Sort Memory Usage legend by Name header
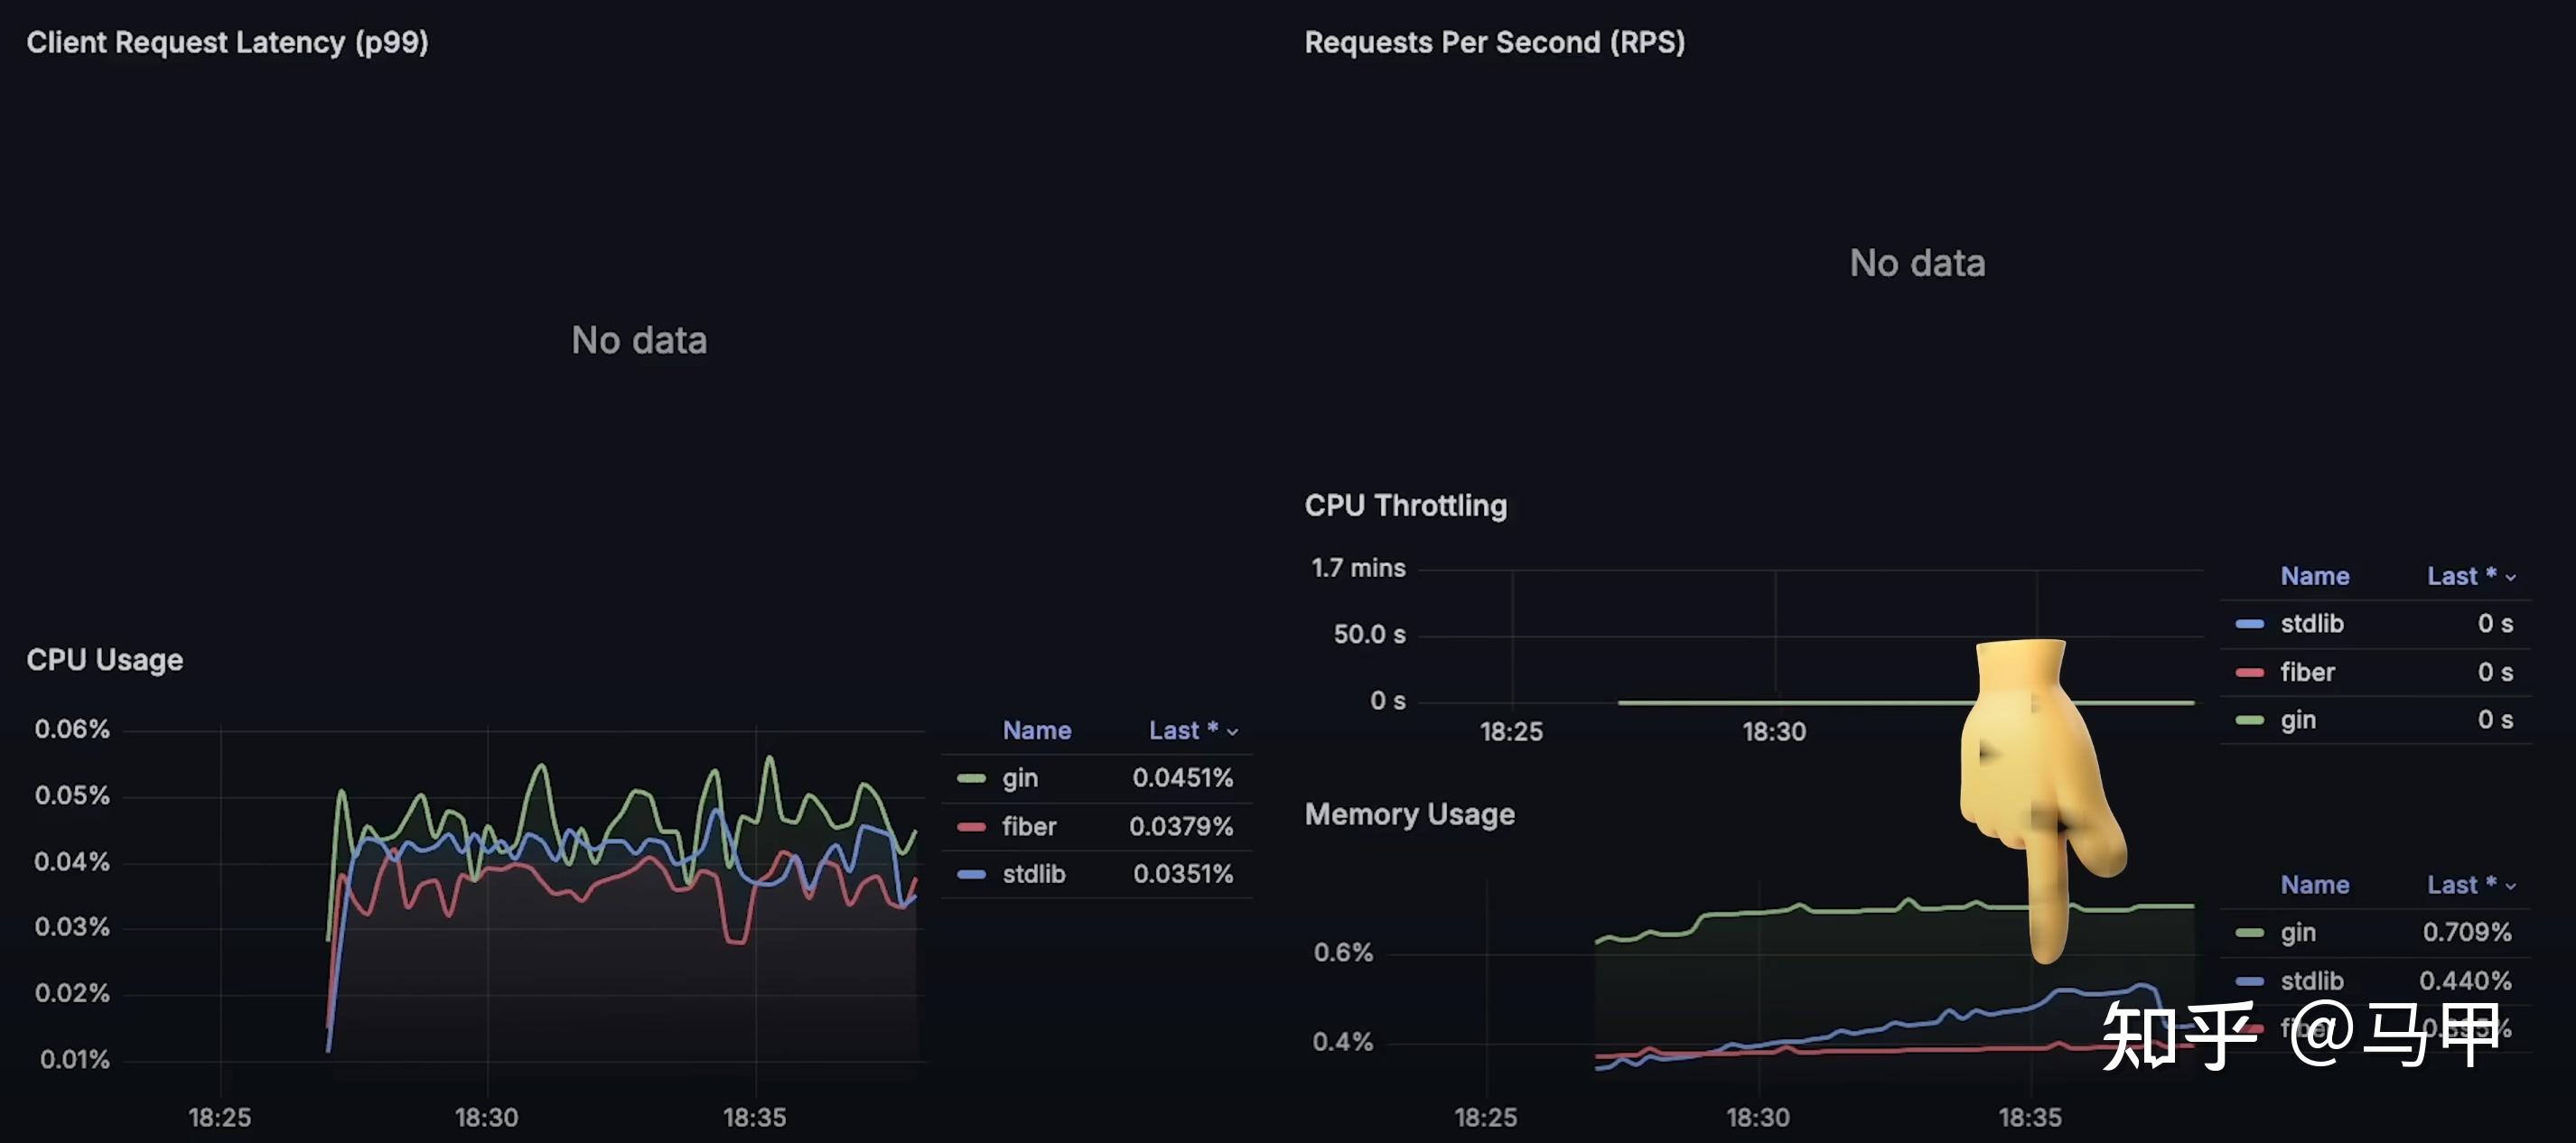This screenshot has width=2576, height=1143. pyautogui.click(x=2314, y=885)
